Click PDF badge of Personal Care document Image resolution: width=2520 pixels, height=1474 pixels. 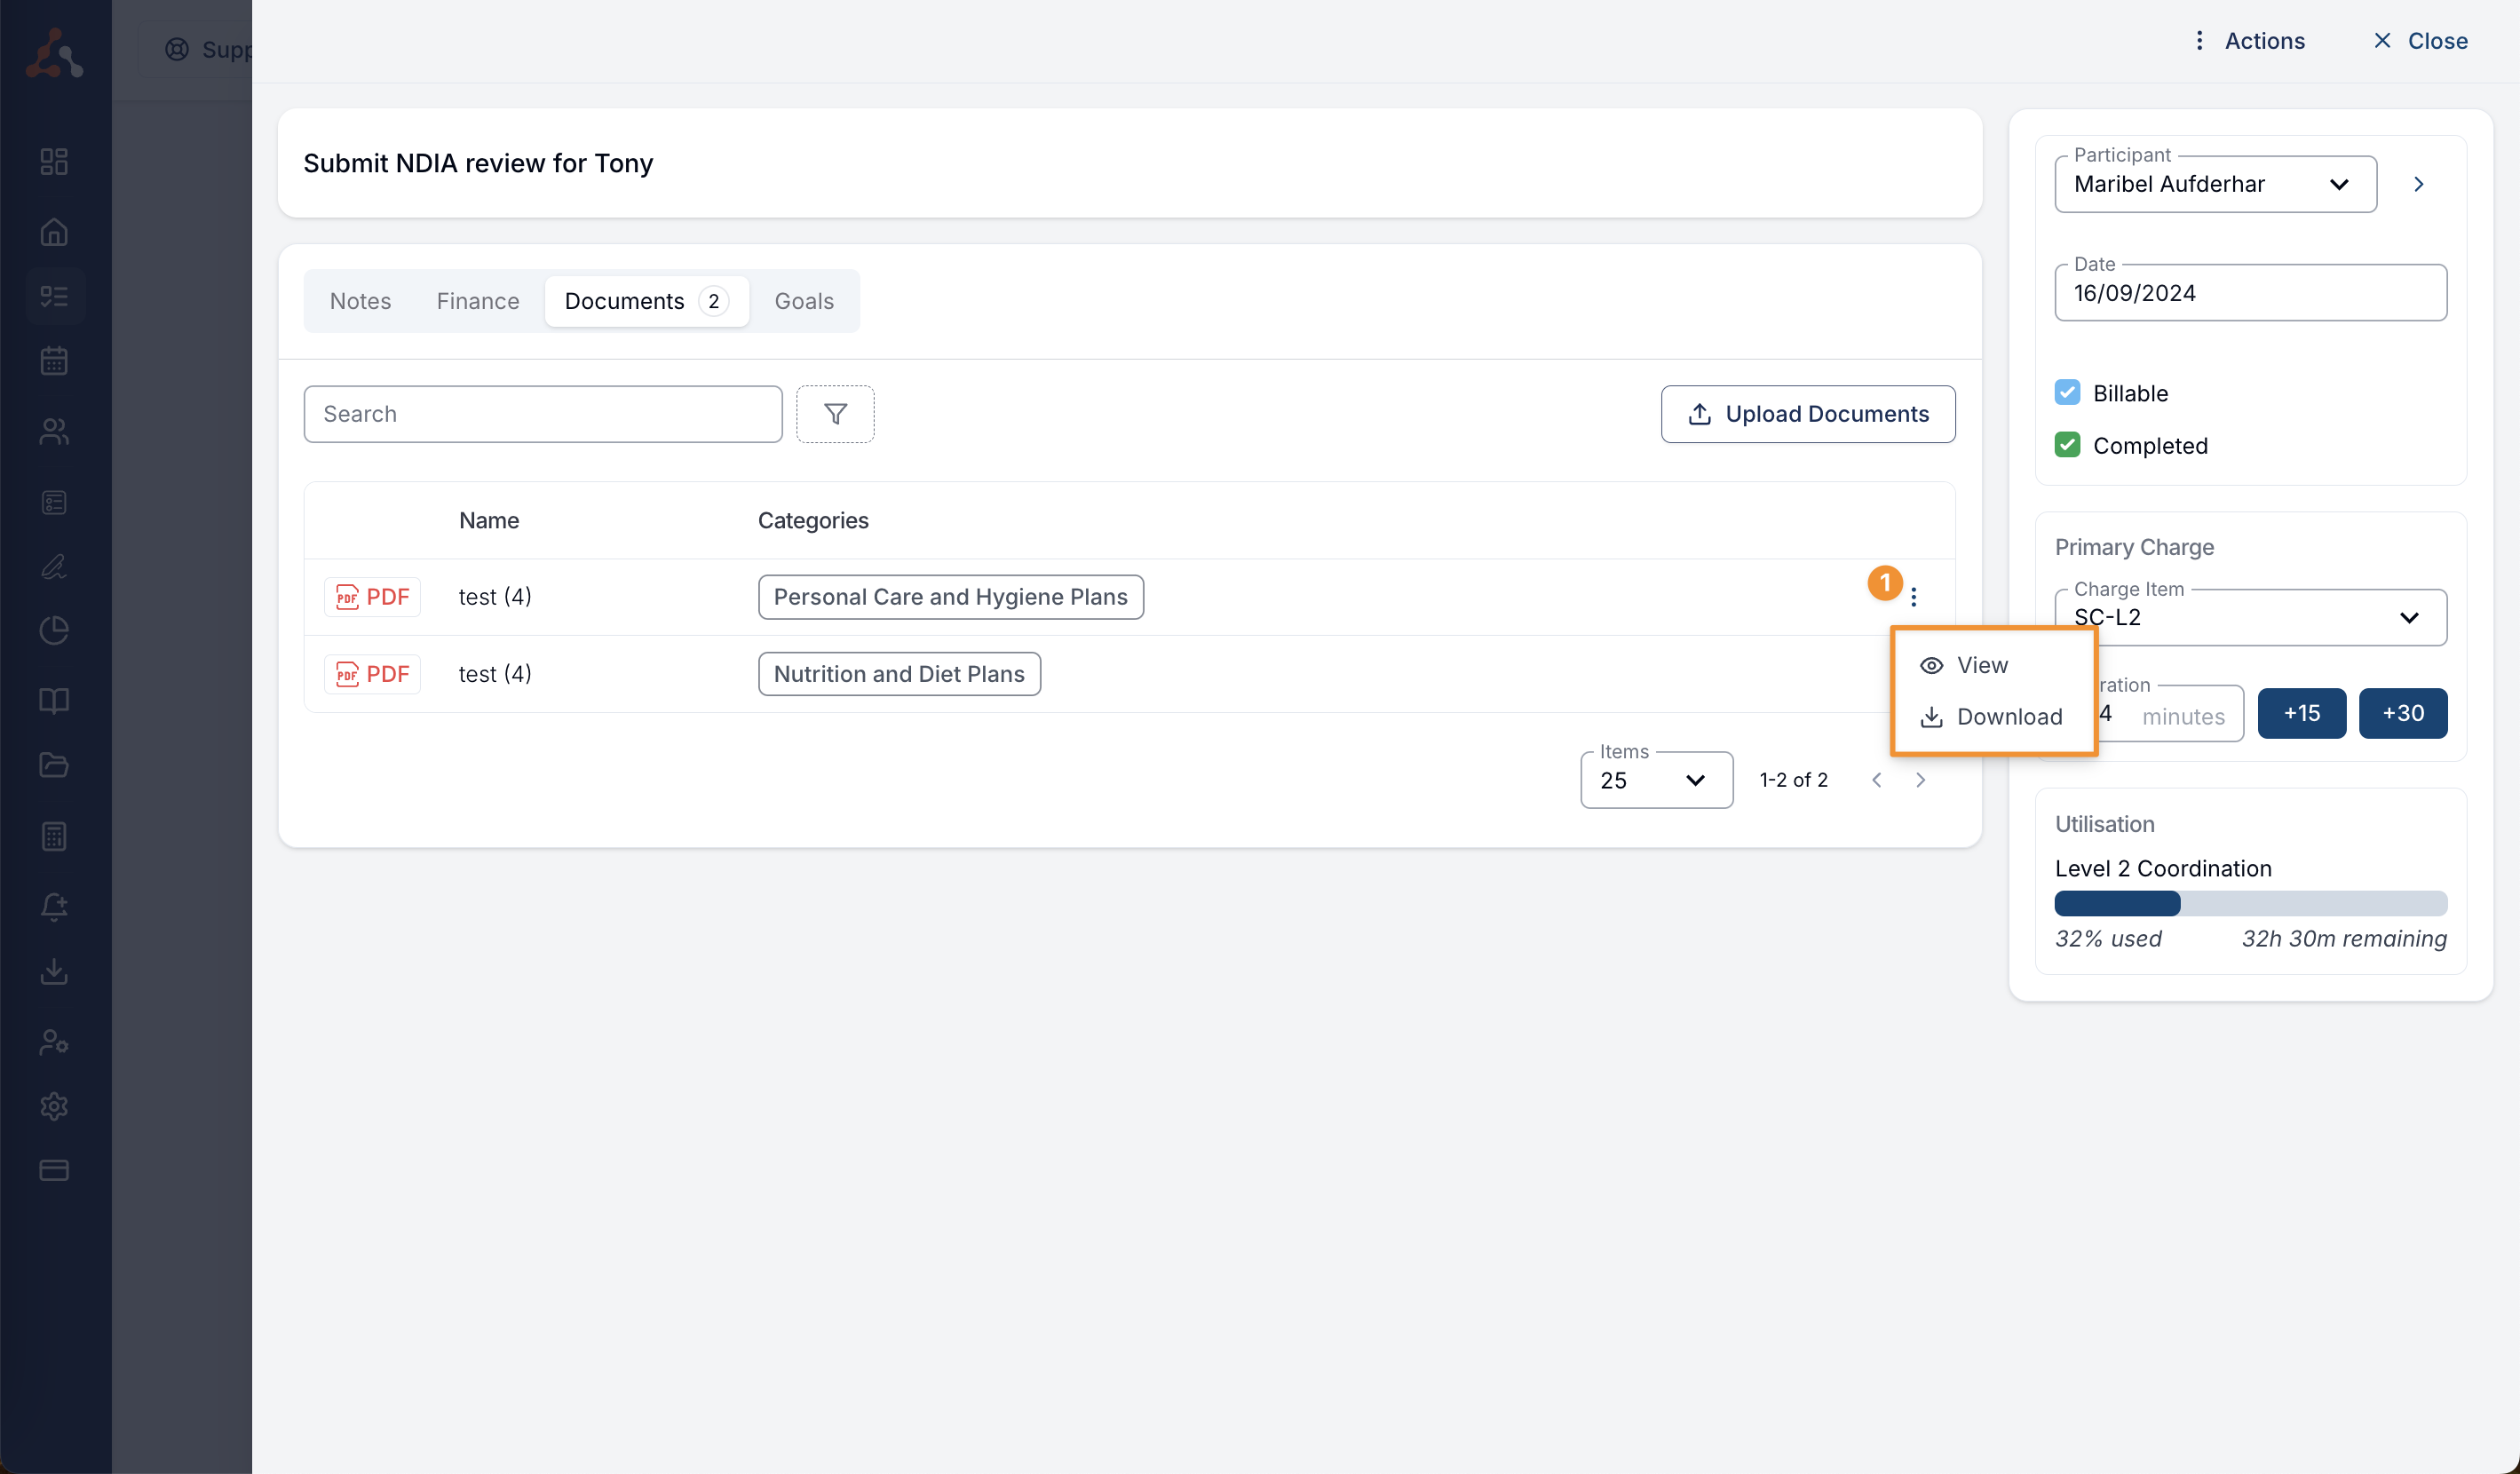pyautogui.click(x=372, y=597)
